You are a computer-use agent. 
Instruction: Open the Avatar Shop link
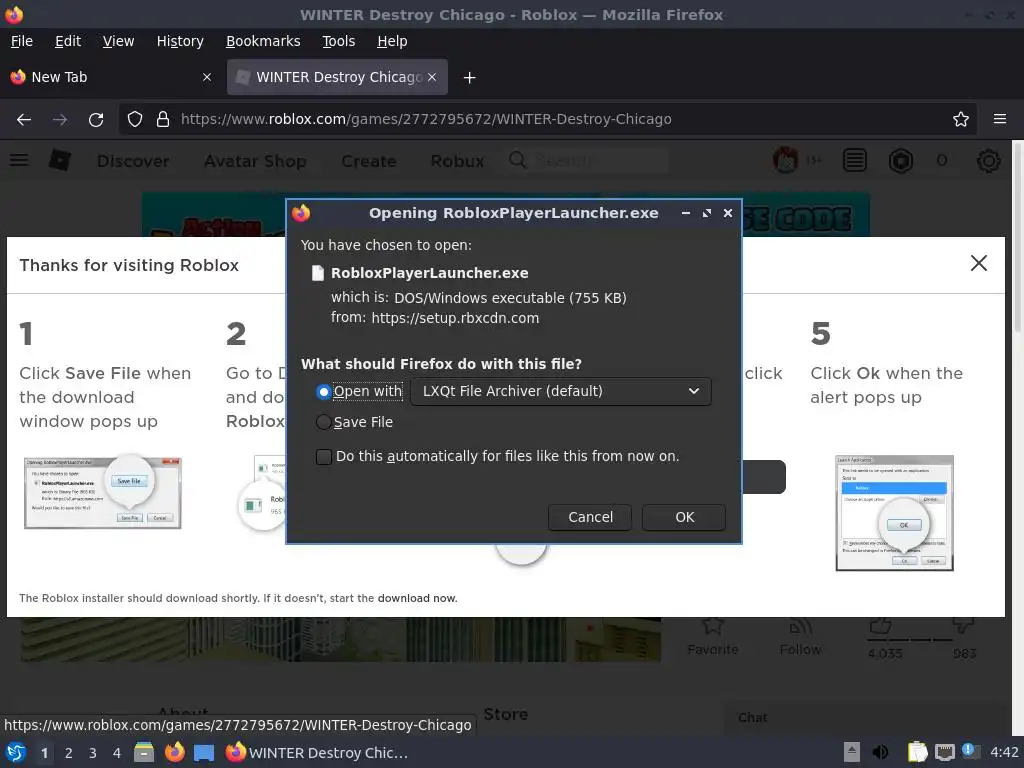tap(255, 161)
